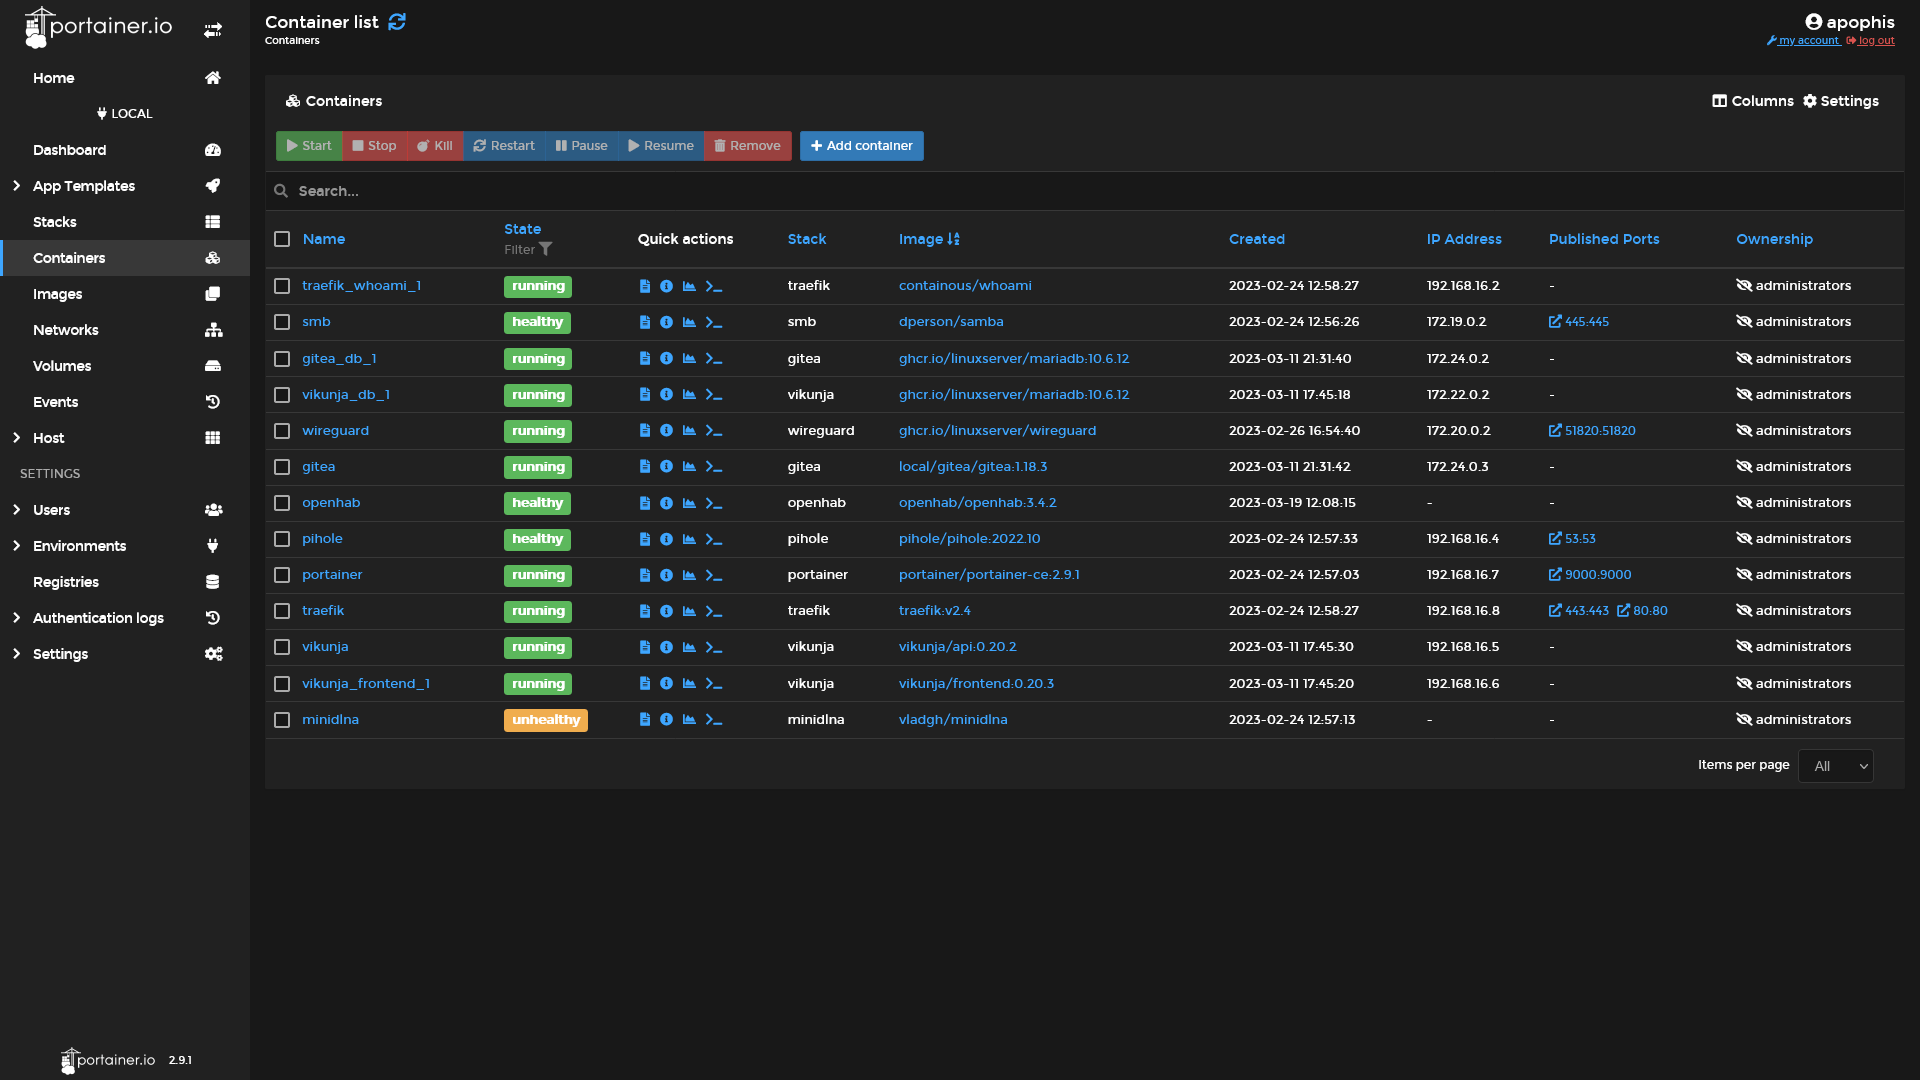Image resolution: width=1920 pixels, height=1080 pixels.
Task: Collapse sidebar toggle icon near Portainer logo
Action: coord(213,31)
